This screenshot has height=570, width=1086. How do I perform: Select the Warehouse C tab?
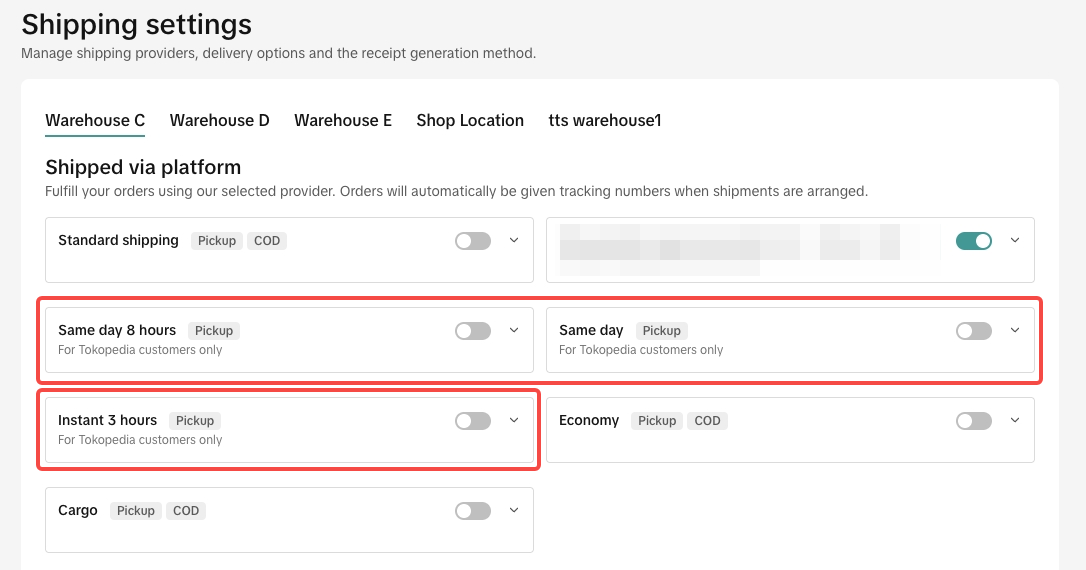(x=95, y=121)
